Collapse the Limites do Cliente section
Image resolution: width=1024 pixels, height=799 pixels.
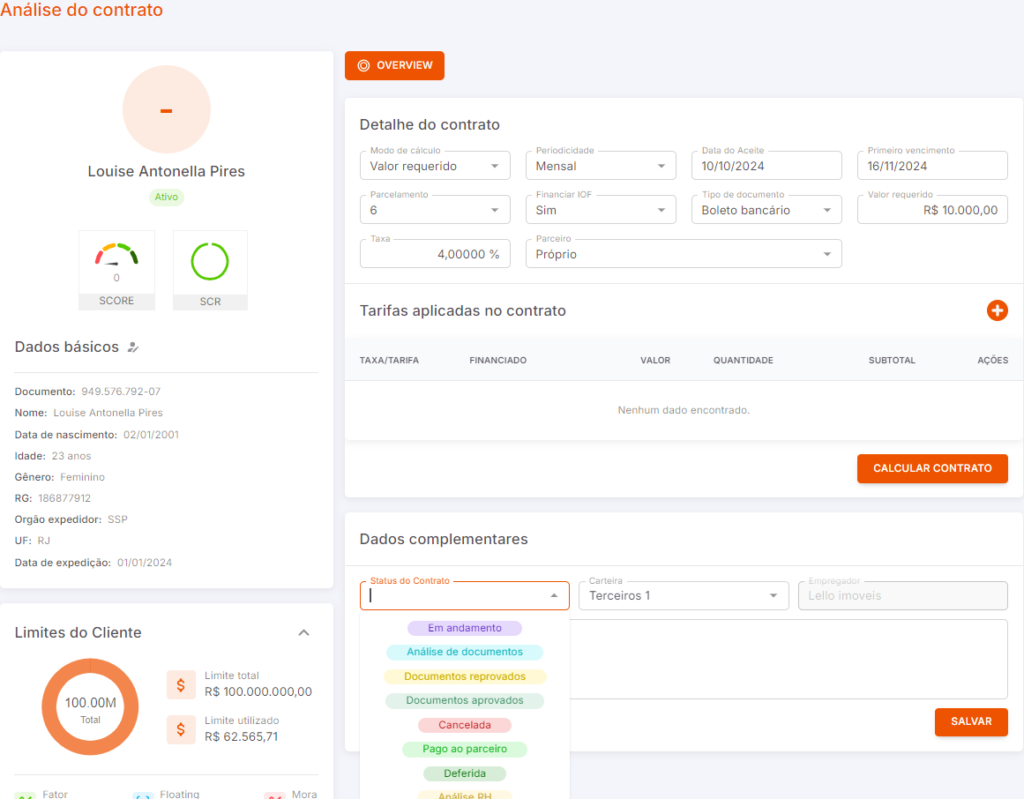(304, 632)
